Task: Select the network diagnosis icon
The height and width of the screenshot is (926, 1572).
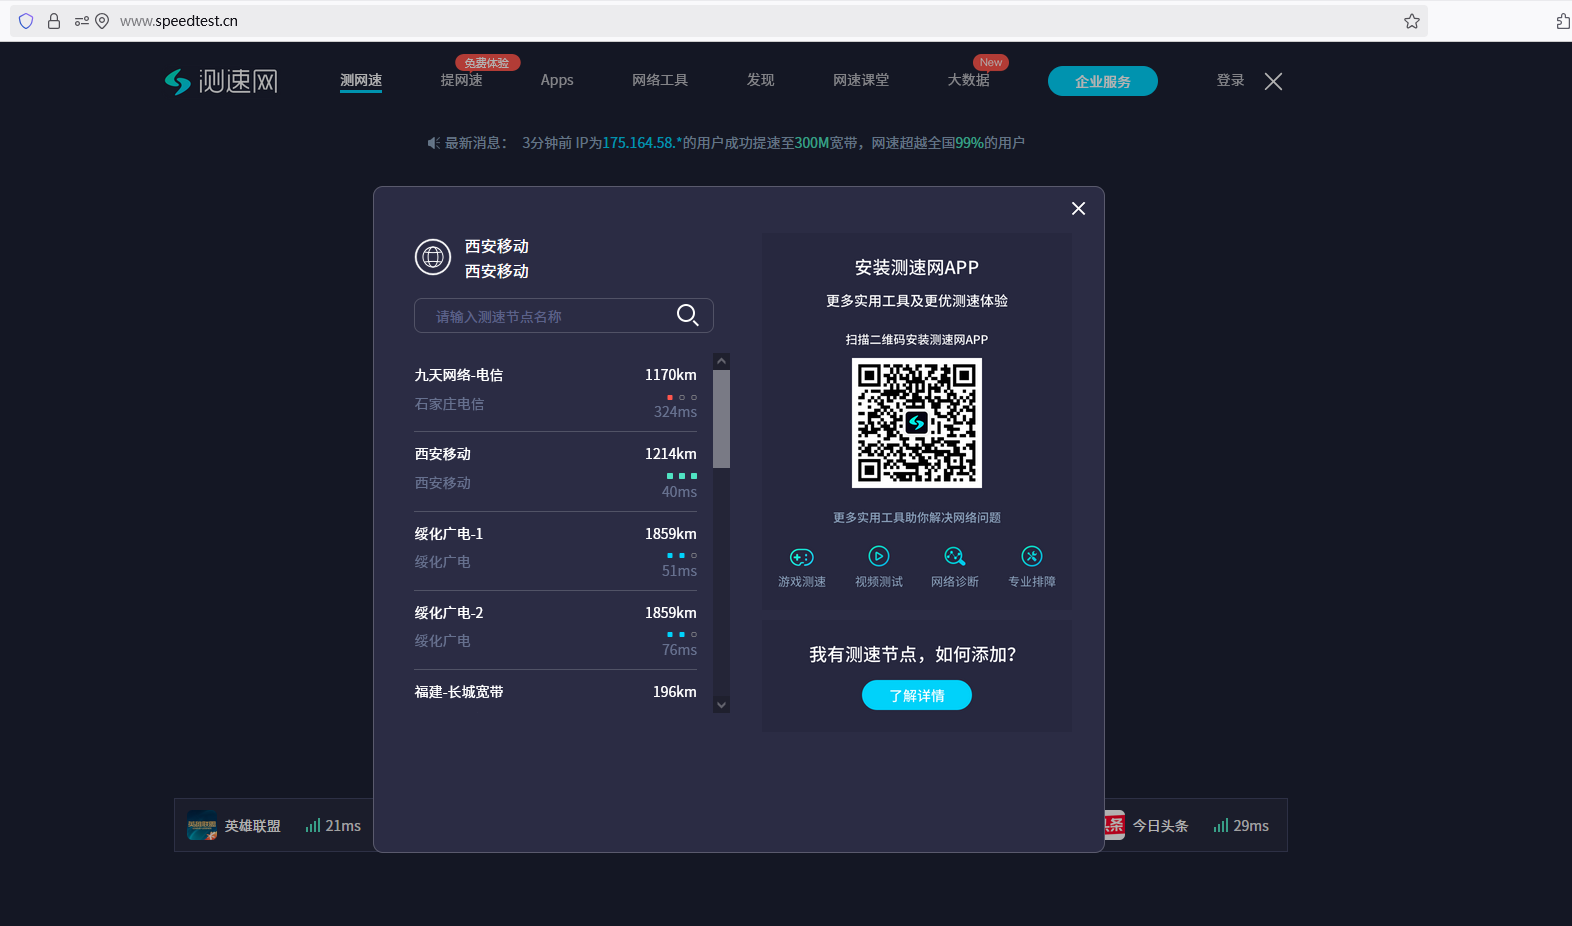Action: click(955, 557)
